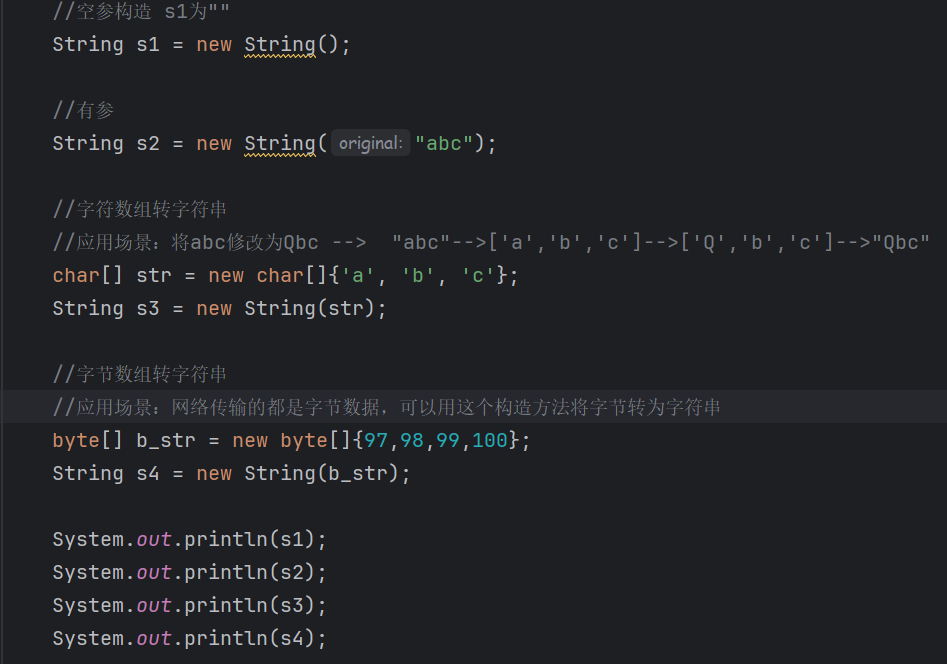The height and width of the screenshot is (664, 947).
Task: Click the comment "//字节数组转字符串"
Action: pos(140,375)
